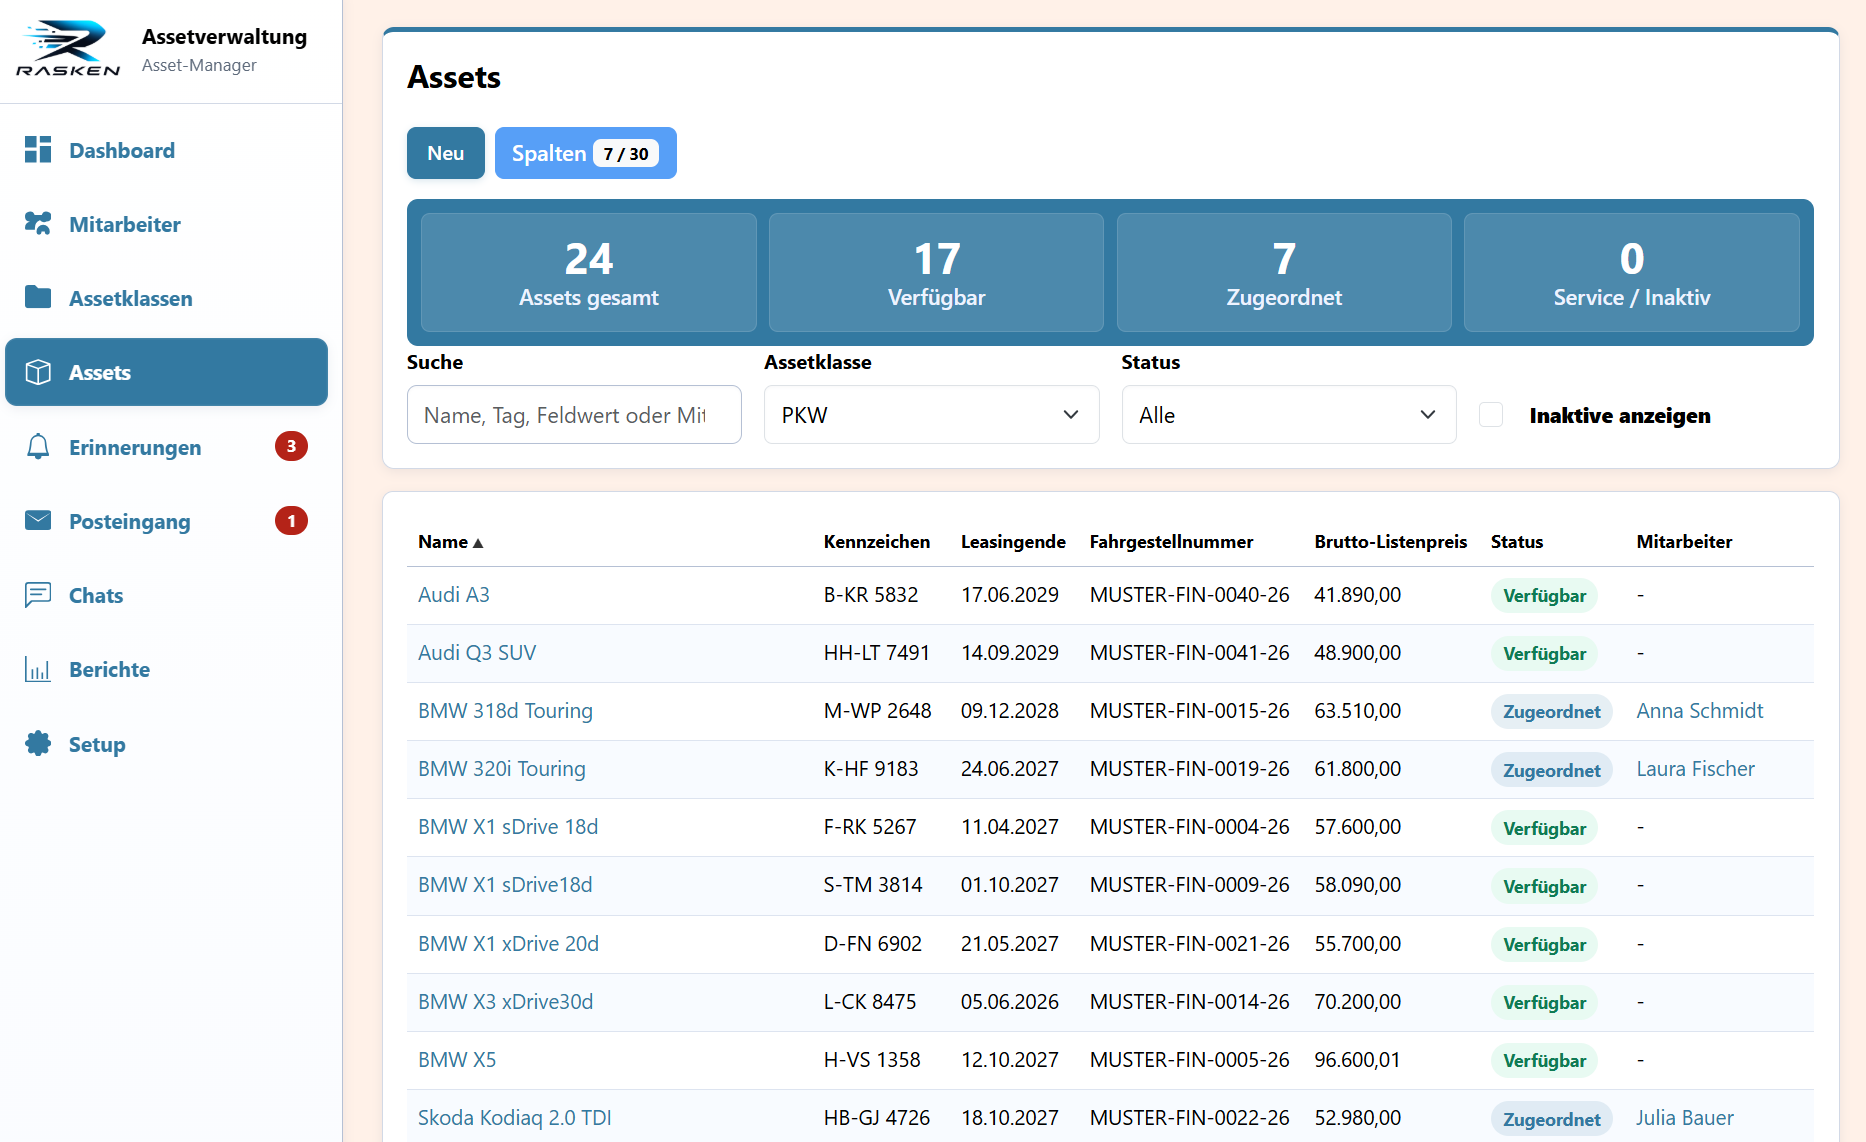1866x1142 pixels.
Task: Click license plate HH-LT 7491
Action: [877, 653]
